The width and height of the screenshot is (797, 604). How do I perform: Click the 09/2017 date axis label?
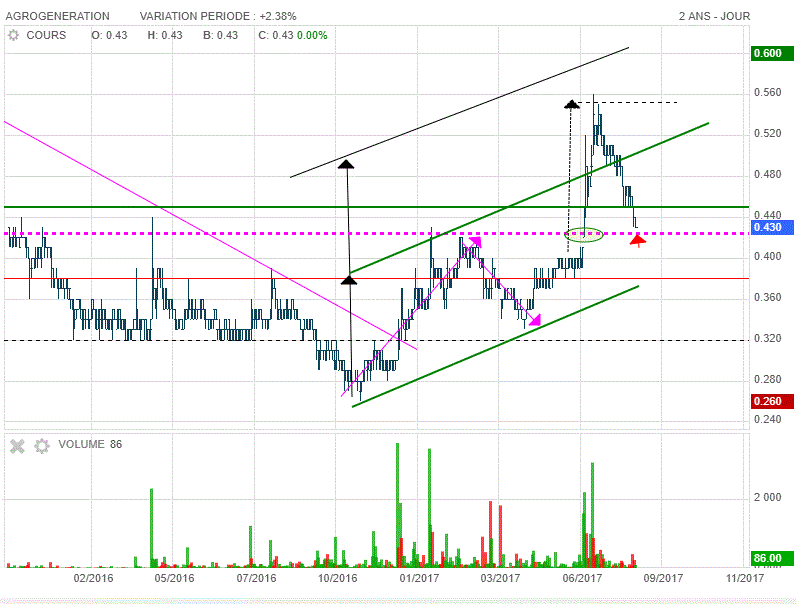(663, 578)
